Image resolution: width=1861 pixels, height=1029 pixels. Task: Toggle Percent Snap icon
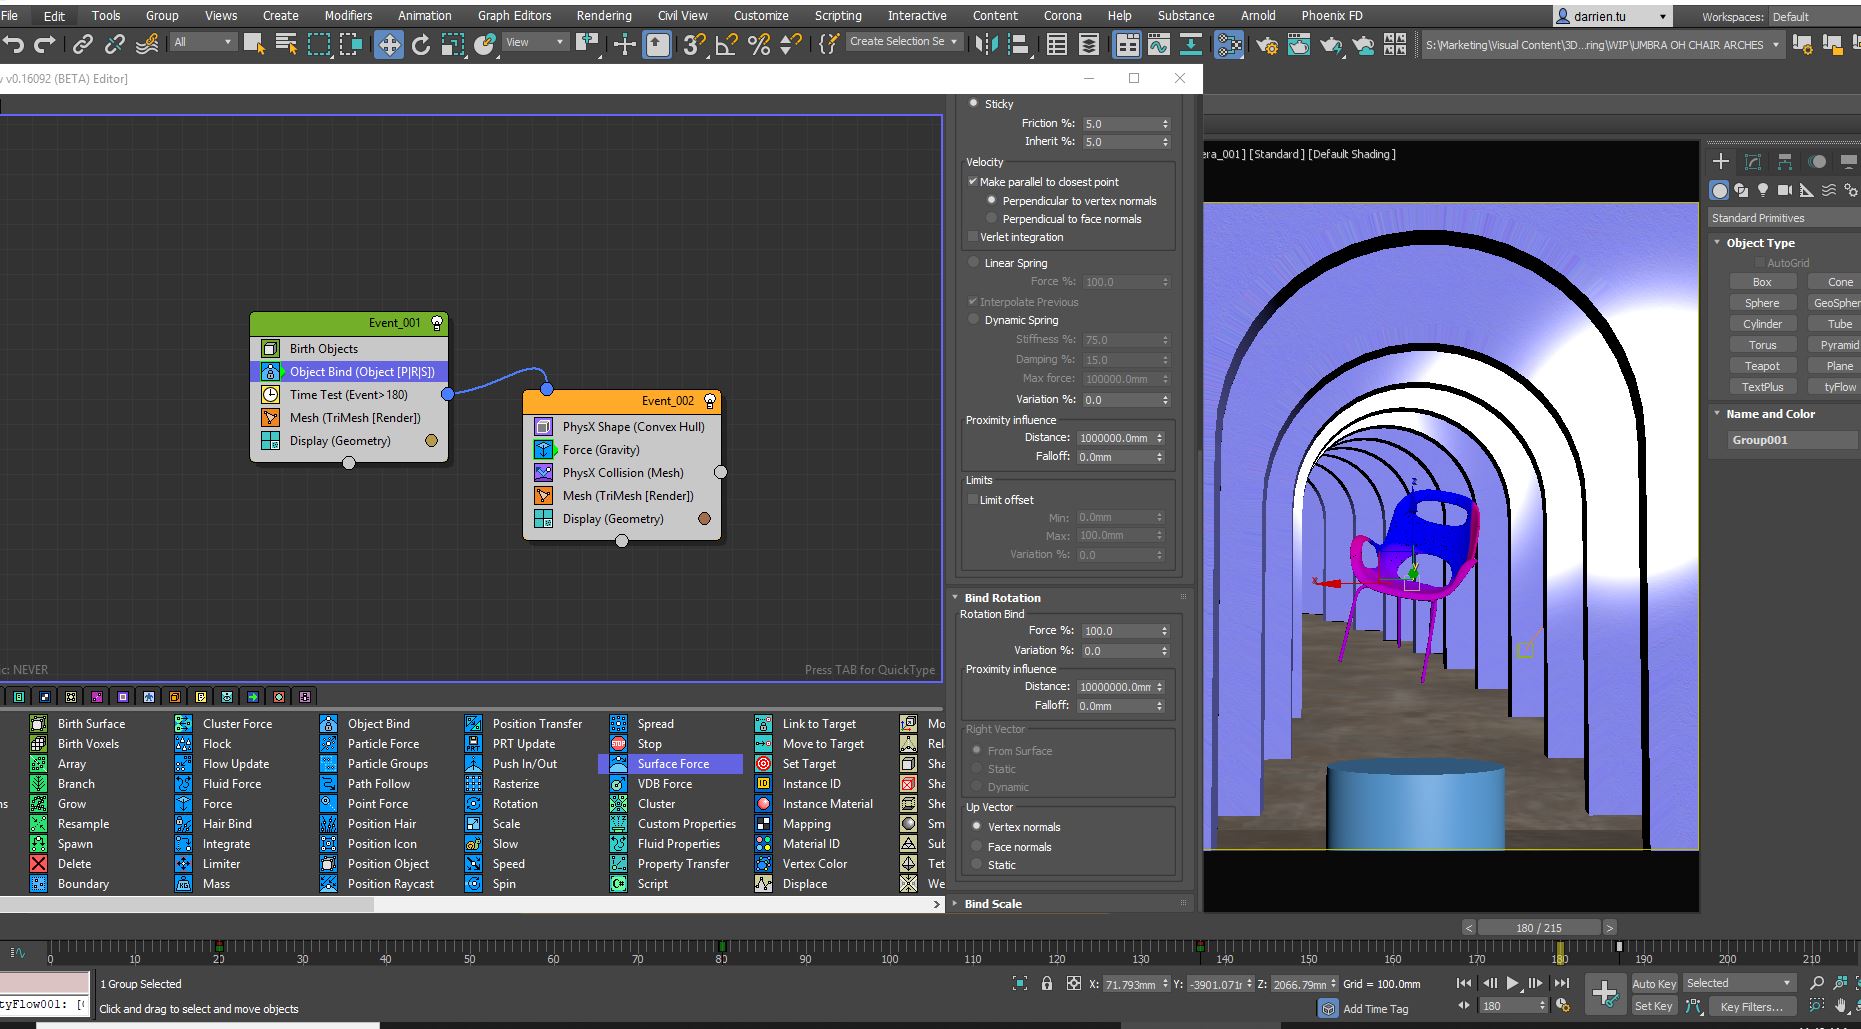pos(759,44)
